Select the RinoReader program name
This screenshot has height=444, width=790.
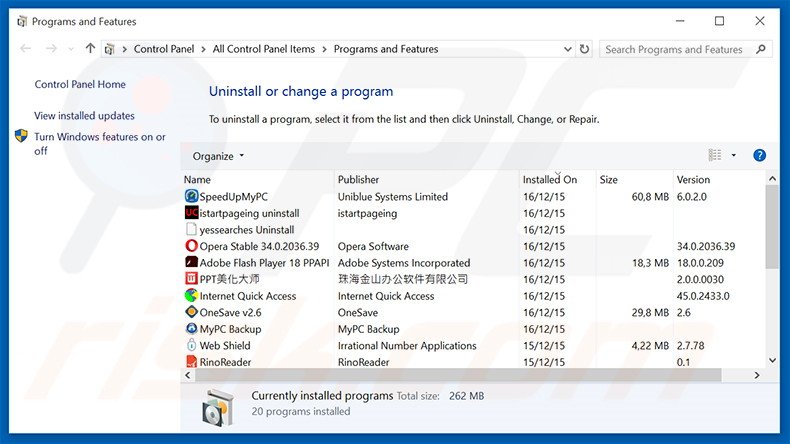[x=225, y=362]
